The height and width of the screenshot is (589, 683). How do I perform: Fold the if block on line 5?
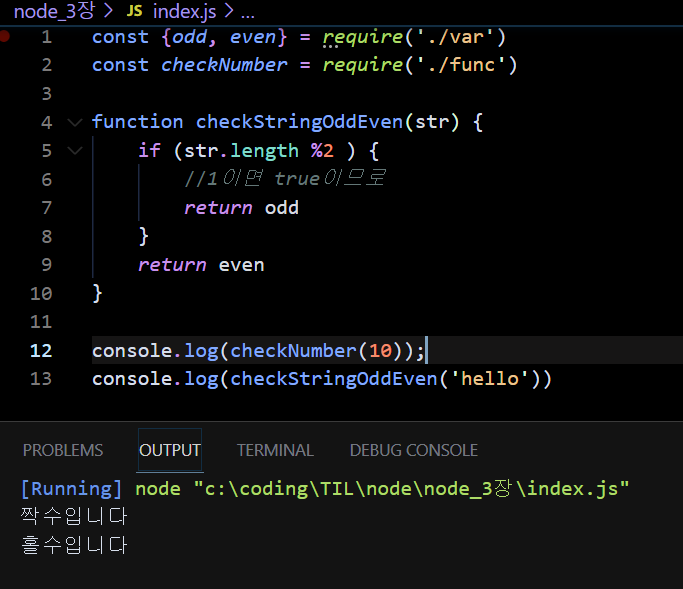[75, 151]
